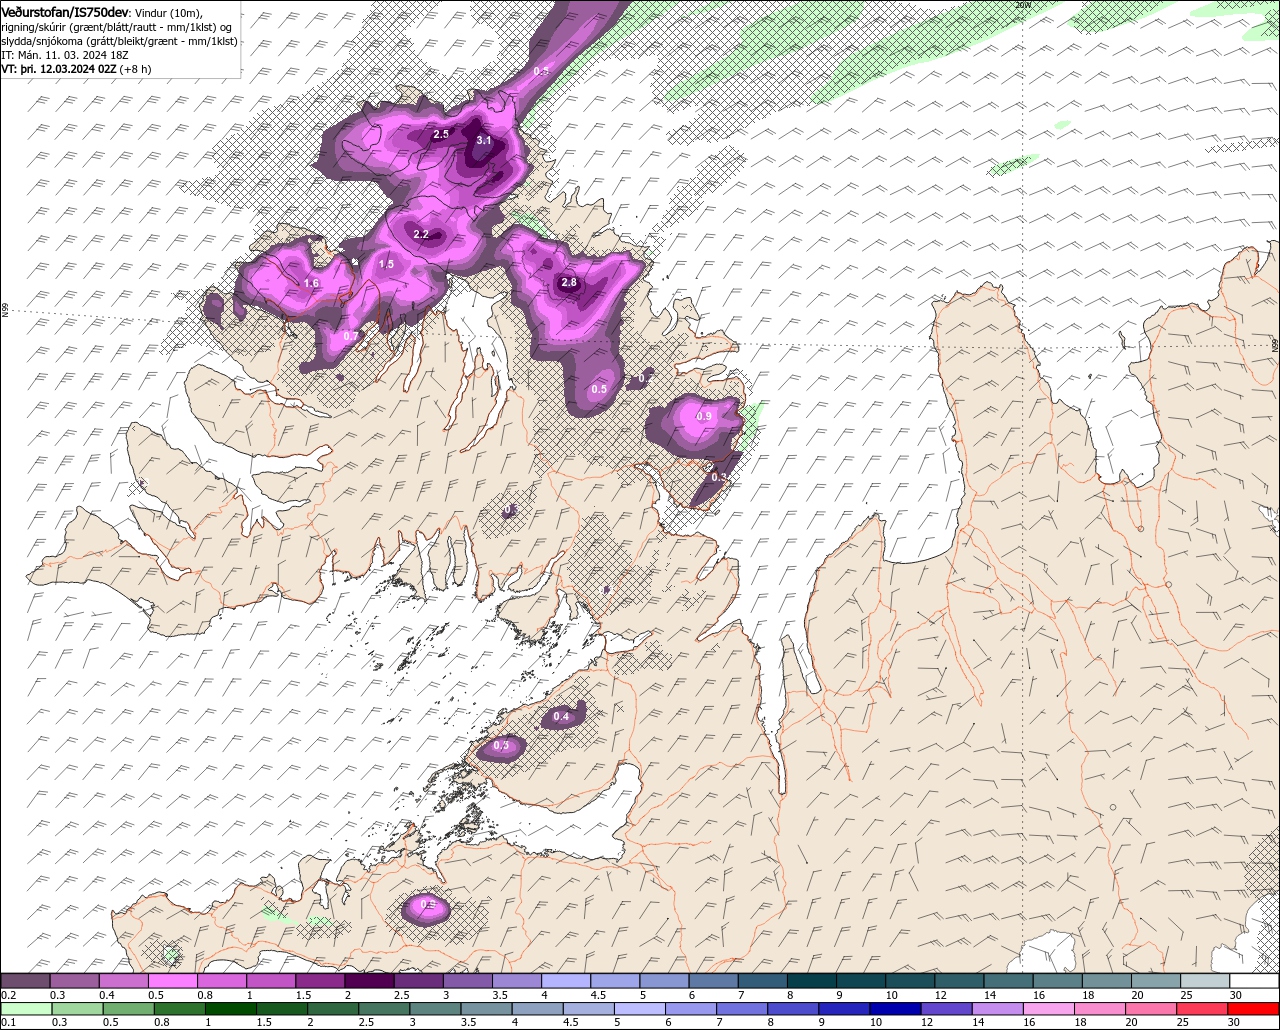This screenshot has height=1030, width=1280.
Task: Click the 2.5 value label on the map
Action: pos(441,134)
